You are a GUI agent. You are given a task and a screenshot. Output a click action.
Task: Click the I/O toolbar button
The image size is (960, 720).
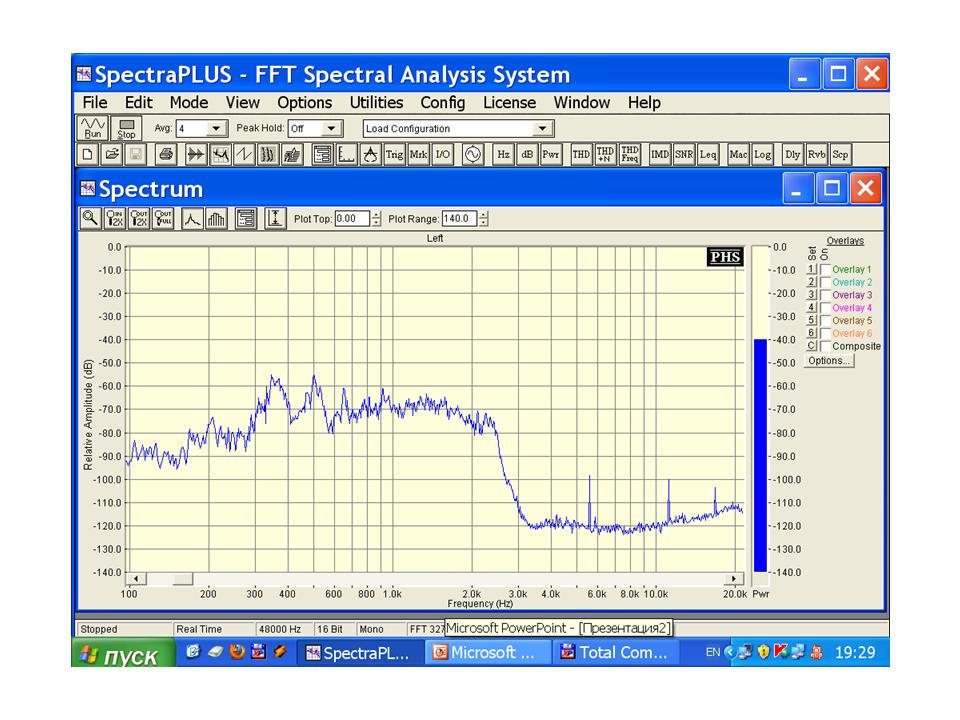click(x=442, y=154)
